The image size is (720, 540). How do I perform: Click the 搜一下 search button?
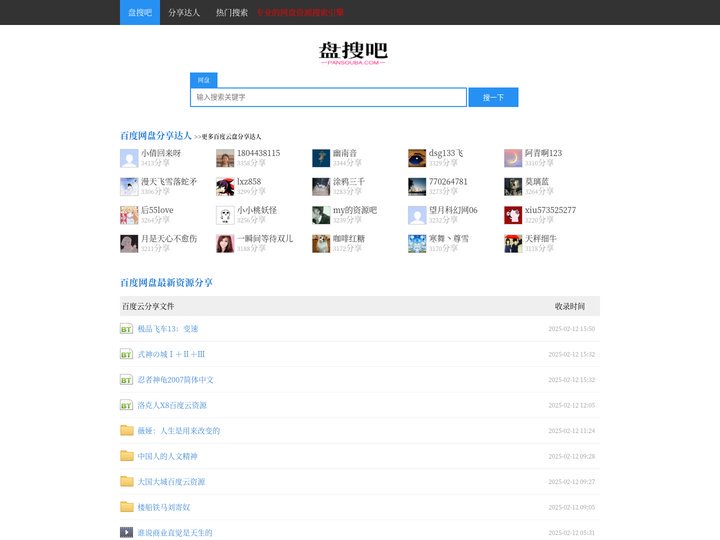(x=493, y=97)
